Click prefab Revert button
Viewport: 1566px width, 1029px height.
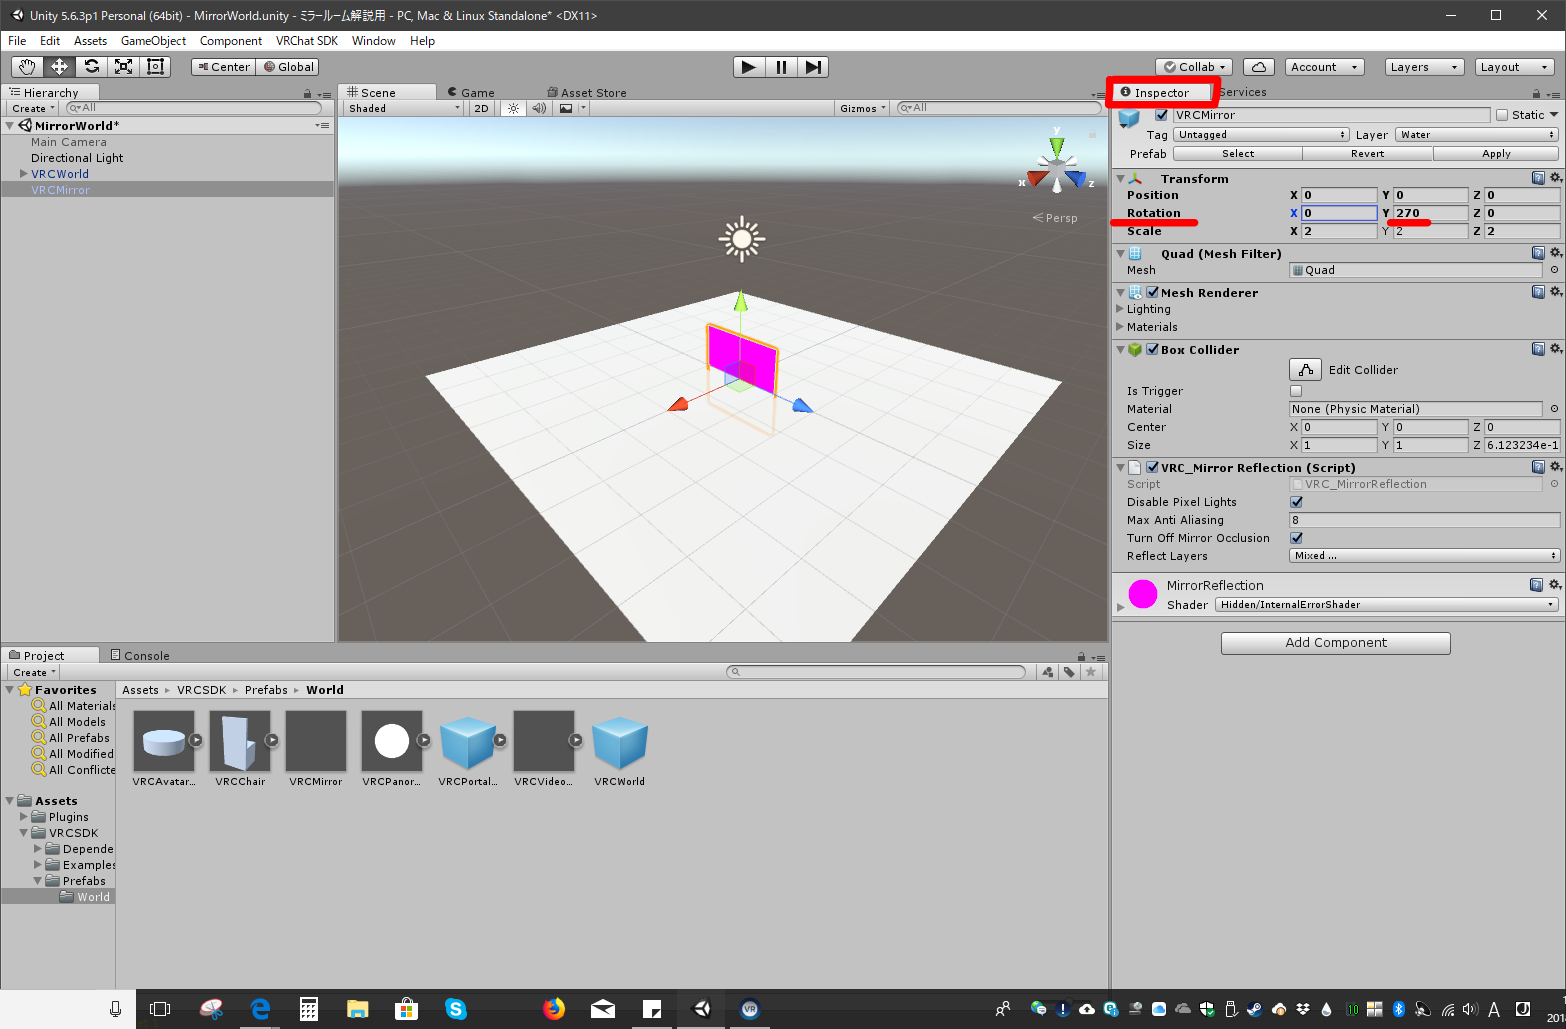click(1368, 154)
